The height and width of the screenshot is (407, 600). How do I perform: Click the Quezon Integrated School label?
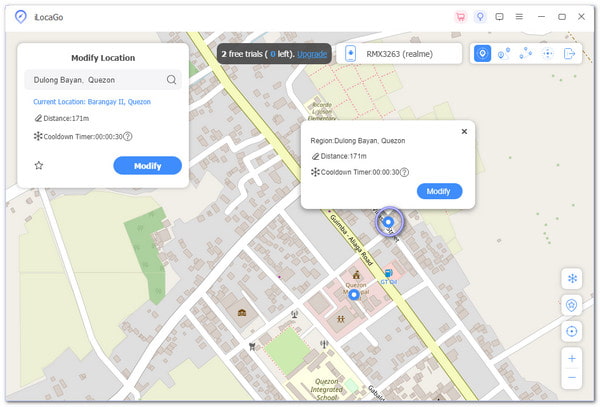pyautogui.click(x=327, y=389)
